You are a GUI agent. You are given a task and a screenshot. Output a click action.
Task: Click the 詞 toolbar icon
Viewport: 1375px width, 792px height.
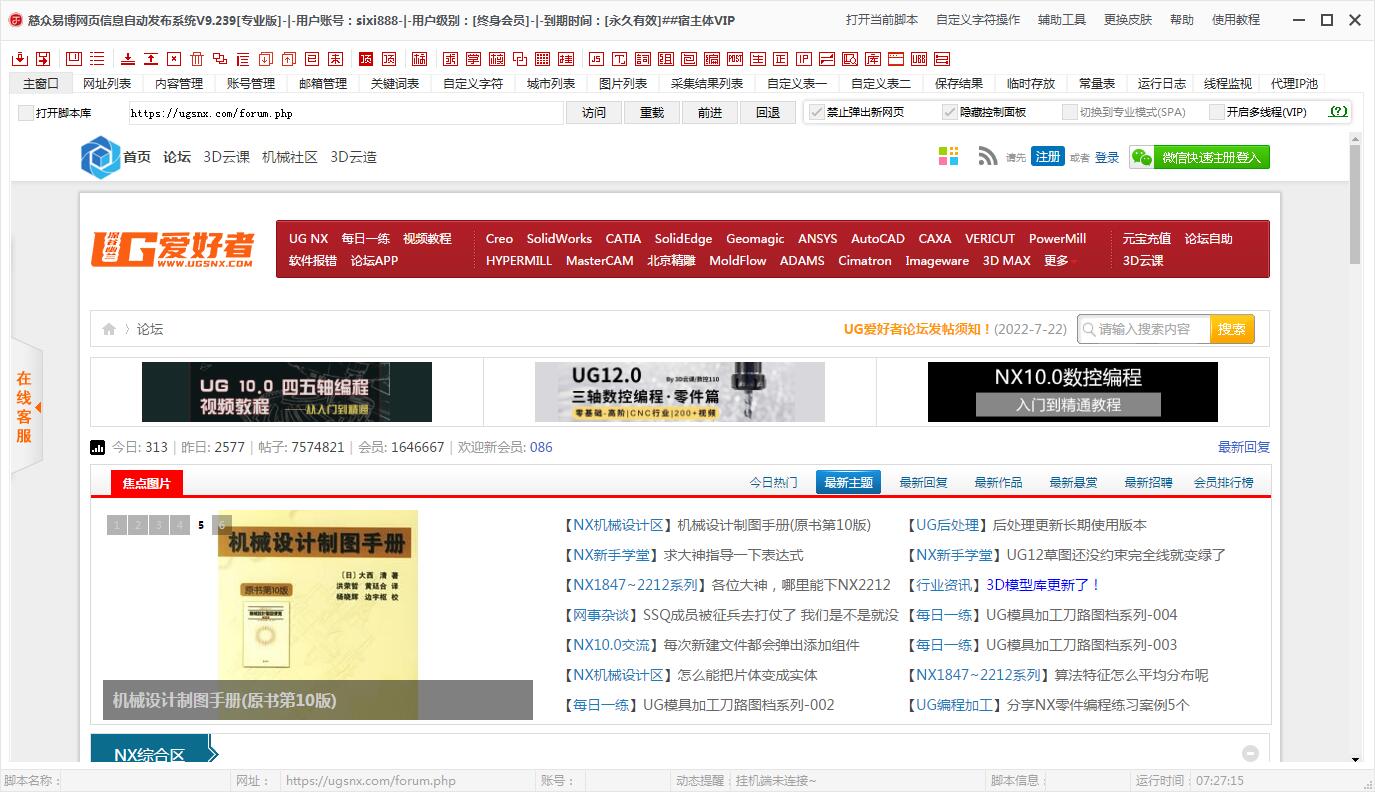(x=642, y=59)
